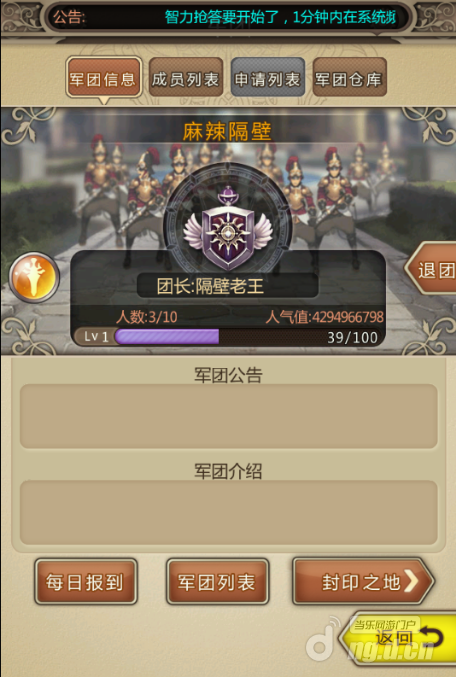Open the 封印之地 arrow button

coord(363,581)
